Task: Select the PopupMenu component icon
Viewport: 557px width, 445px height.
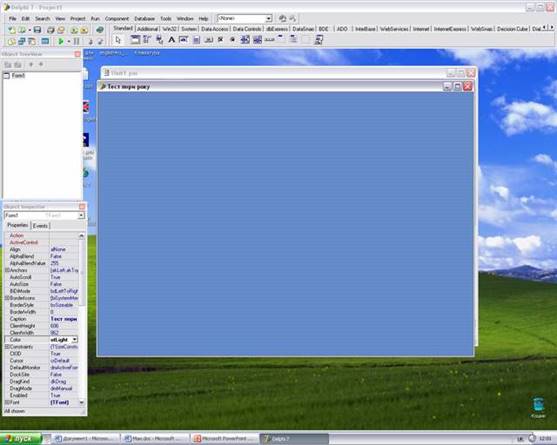Action: tap(159, 40)
